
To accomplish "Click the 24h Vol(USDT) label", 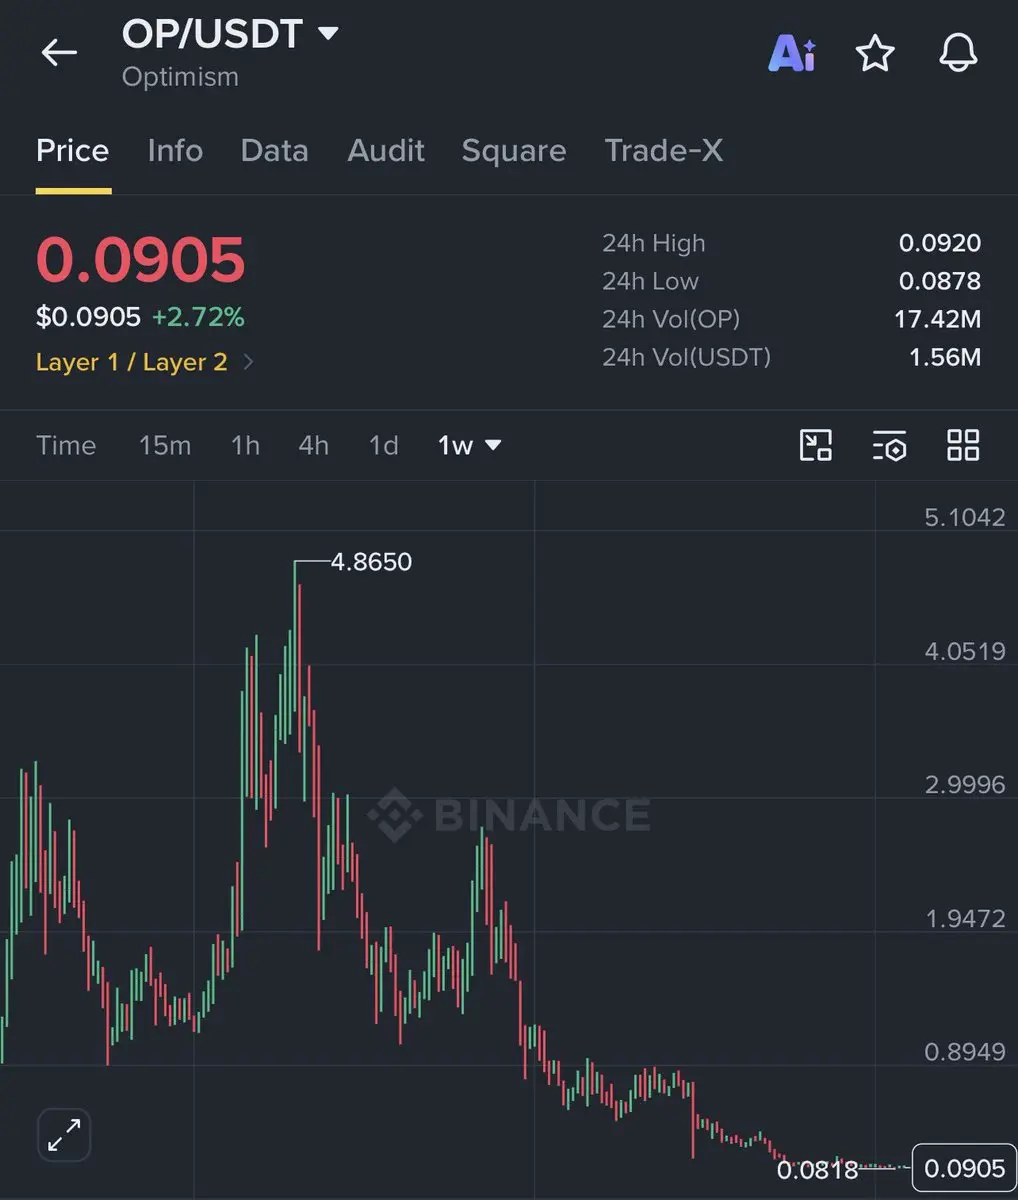I will tap(686, 357).
